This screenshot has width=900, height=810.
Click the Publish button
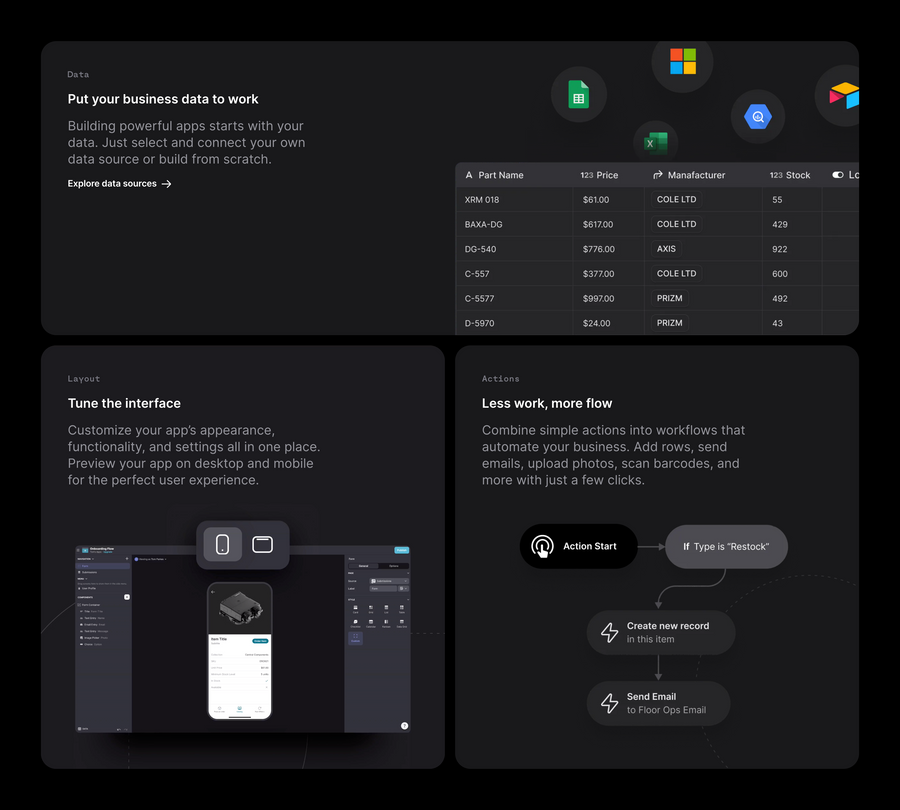tap(402, 550)
